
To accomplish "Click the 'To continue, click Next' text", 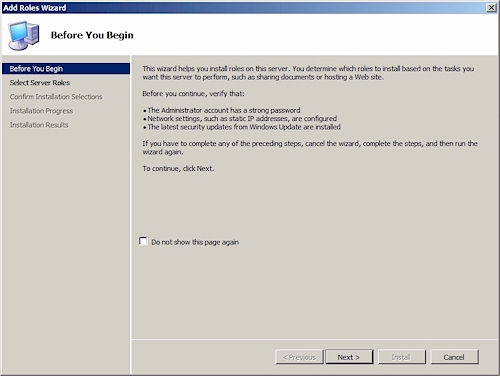I will 178,169.
